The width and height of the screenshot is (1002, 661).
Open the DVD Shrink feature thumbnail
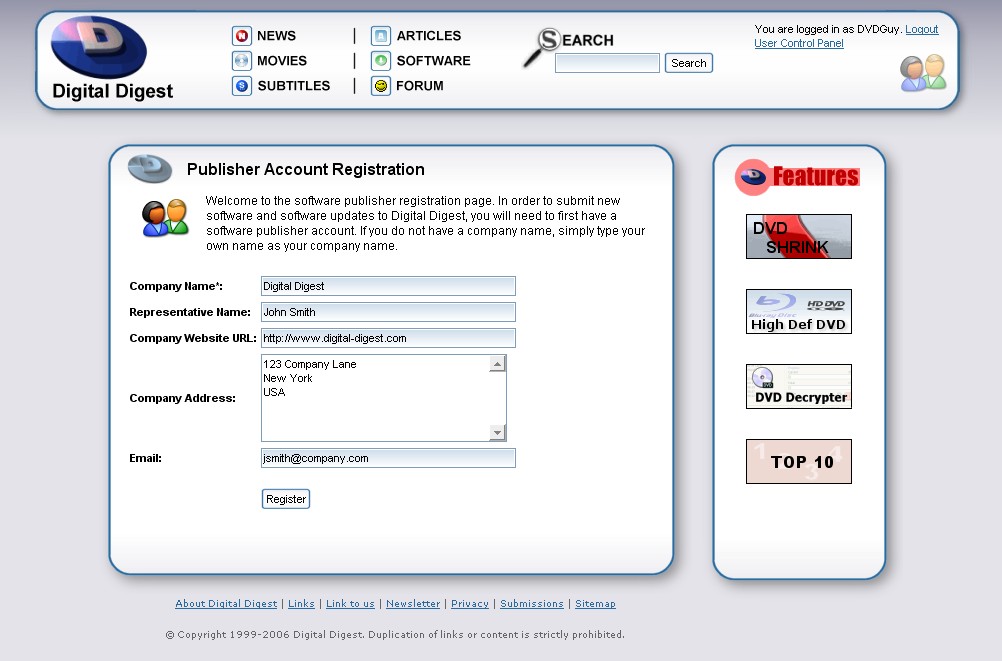(x=798, y=237)
